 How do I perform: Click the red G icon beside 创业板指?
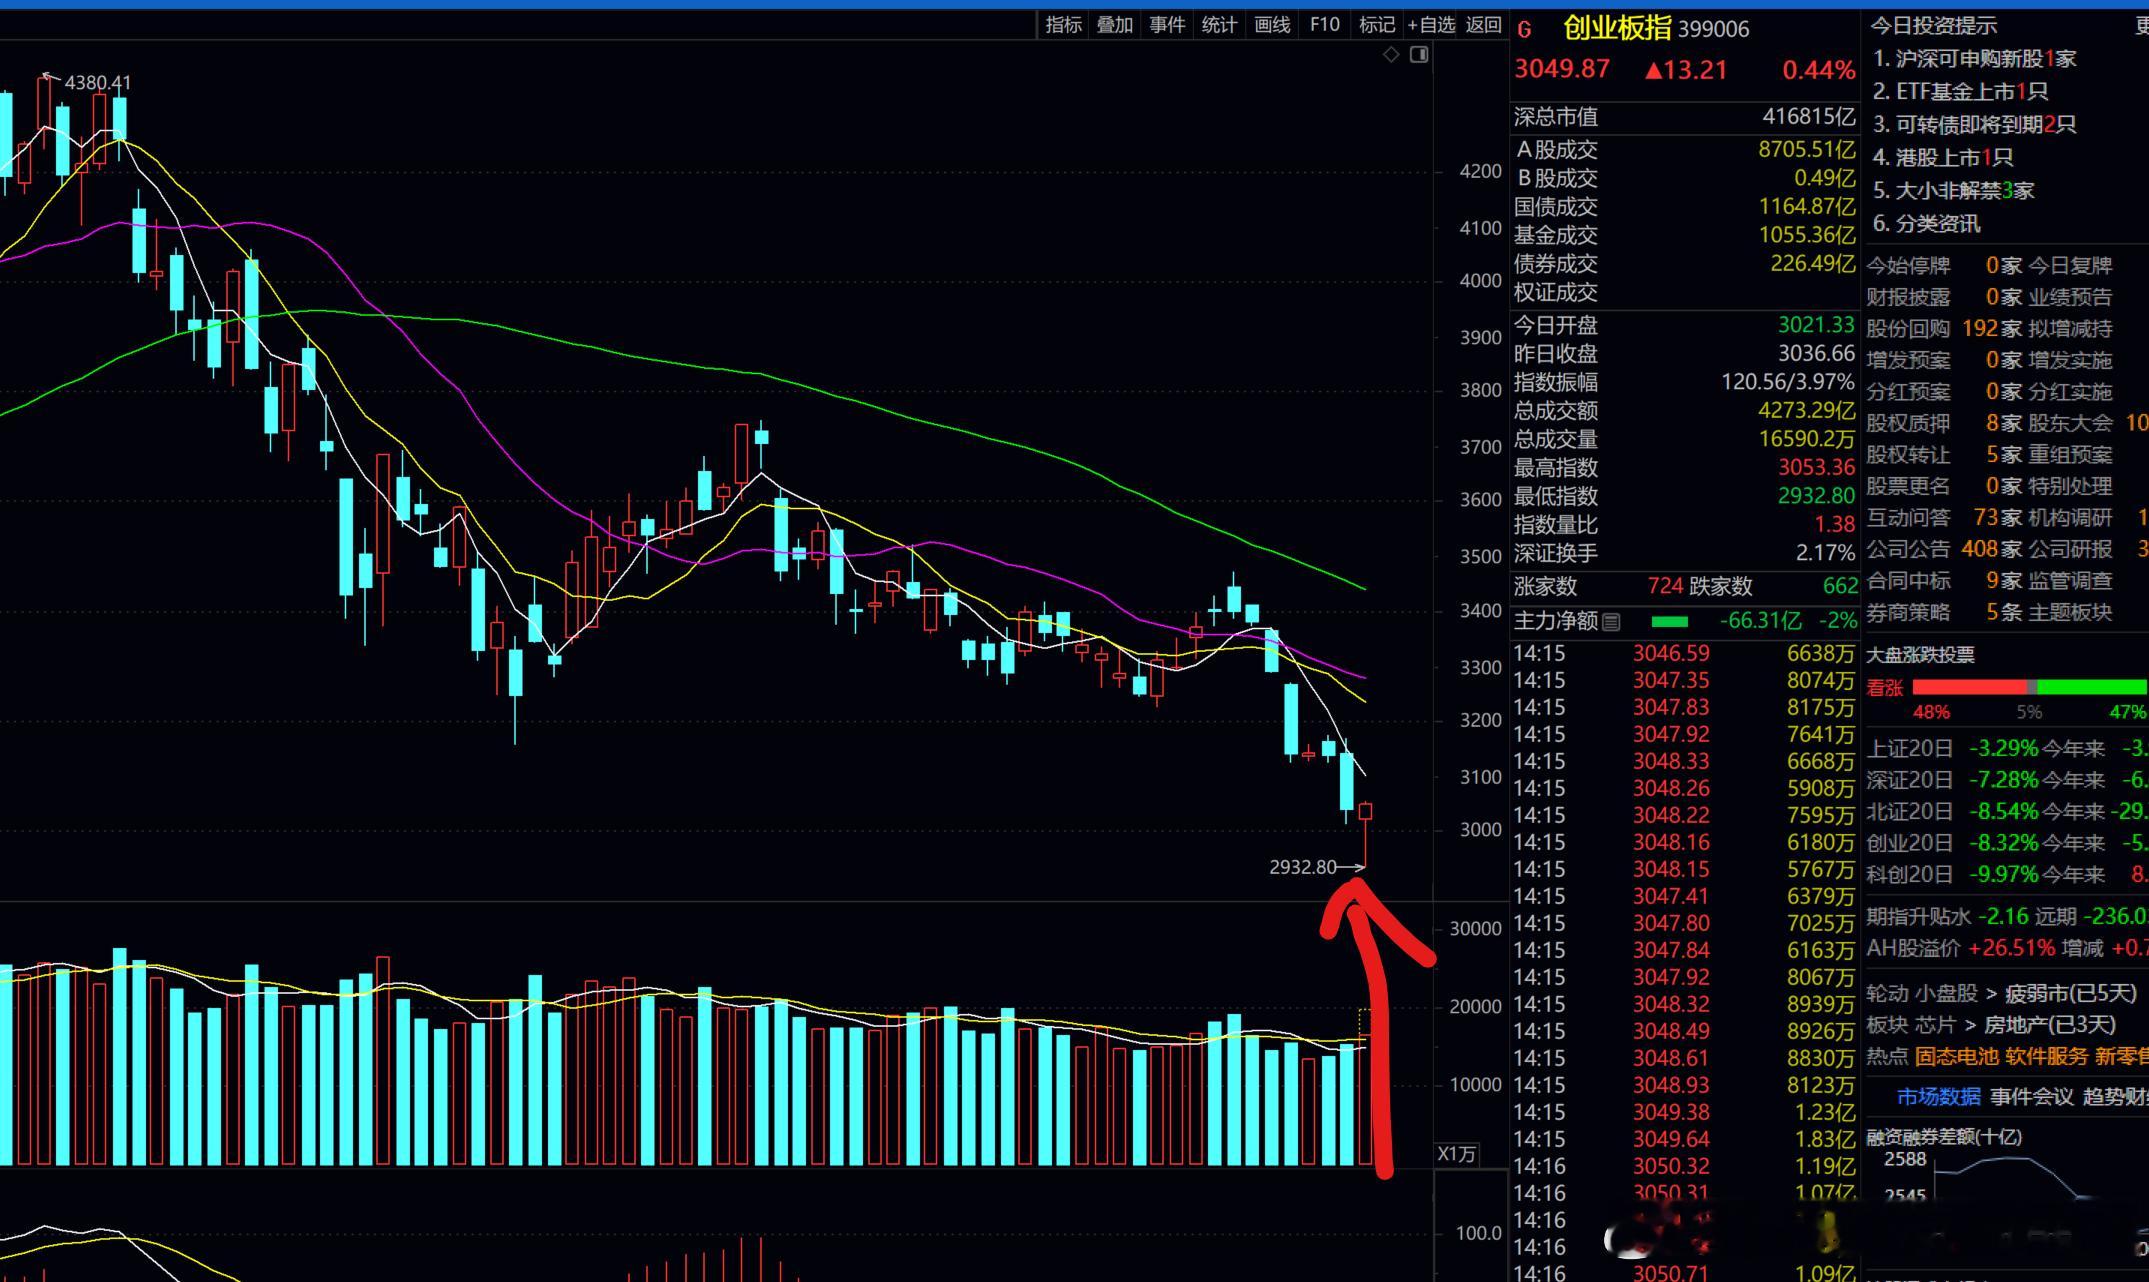click(1524, 30)
